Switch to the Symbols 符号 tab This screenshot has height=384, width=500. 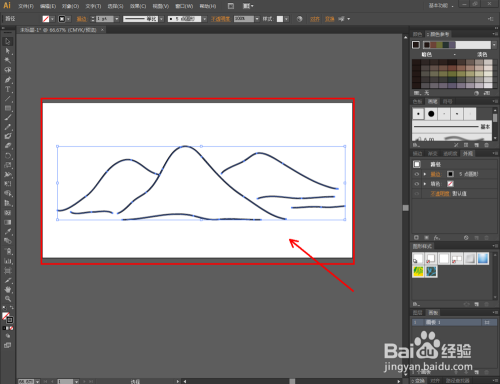pyautogui.click(x=448, y=101)
